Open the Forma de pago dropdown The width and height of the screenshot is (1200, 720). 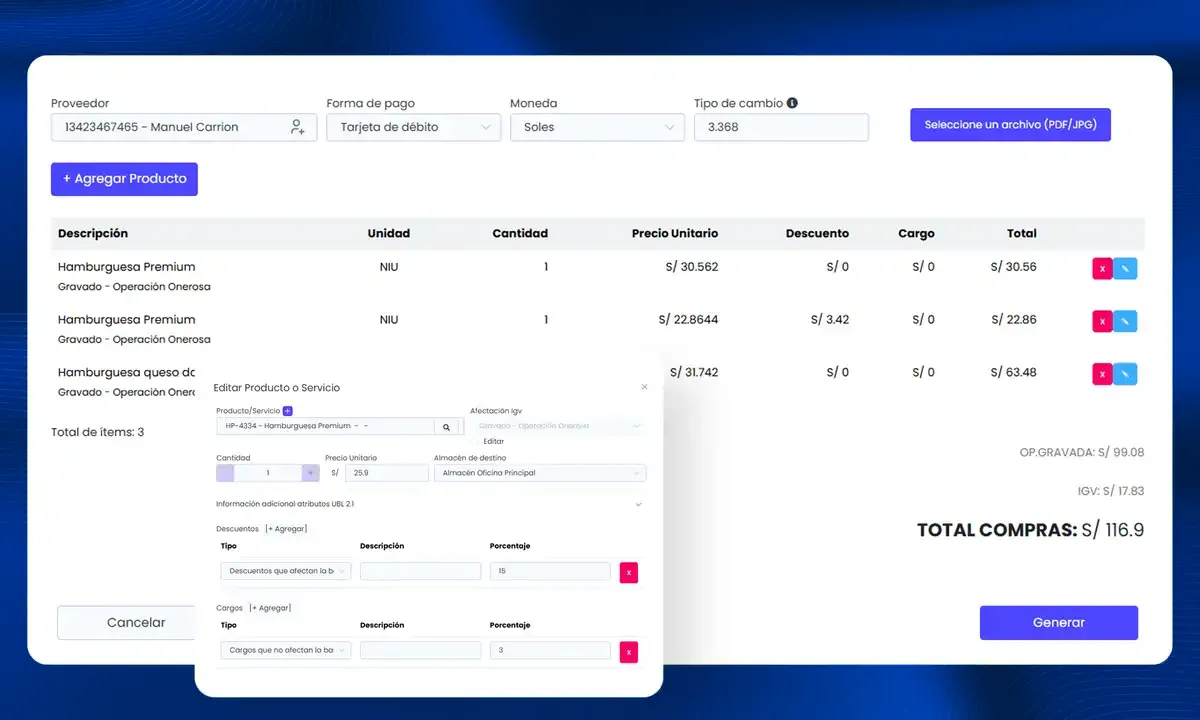pos(414,127)
